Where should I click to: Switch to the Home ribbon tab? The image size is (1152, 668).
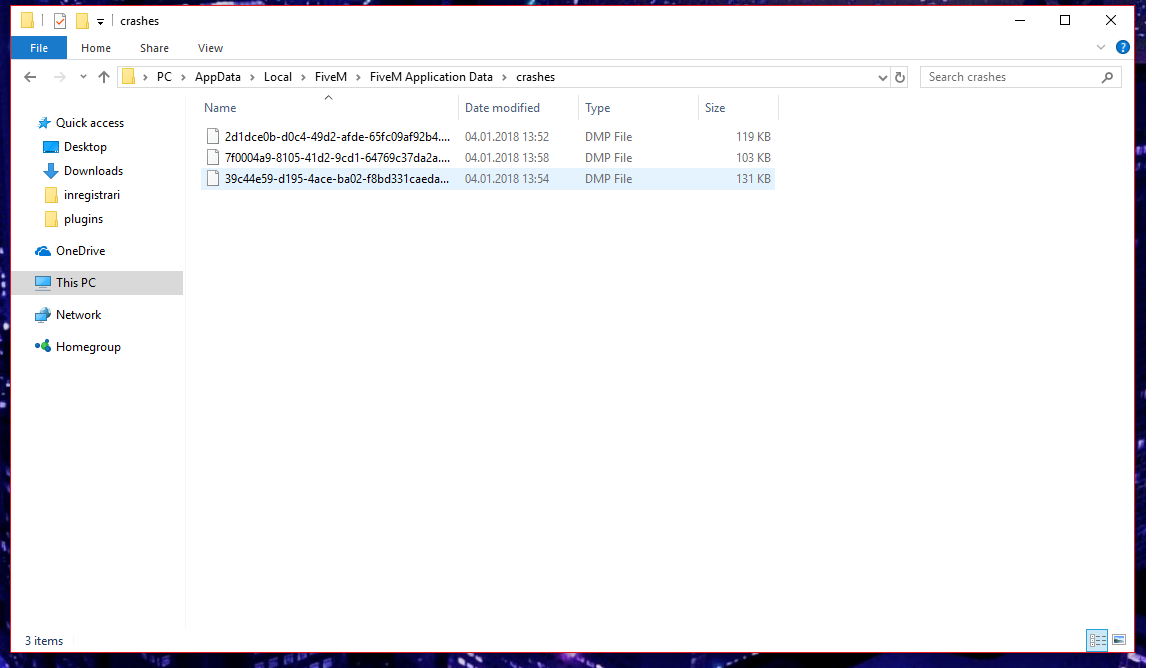tap(96, 48)
